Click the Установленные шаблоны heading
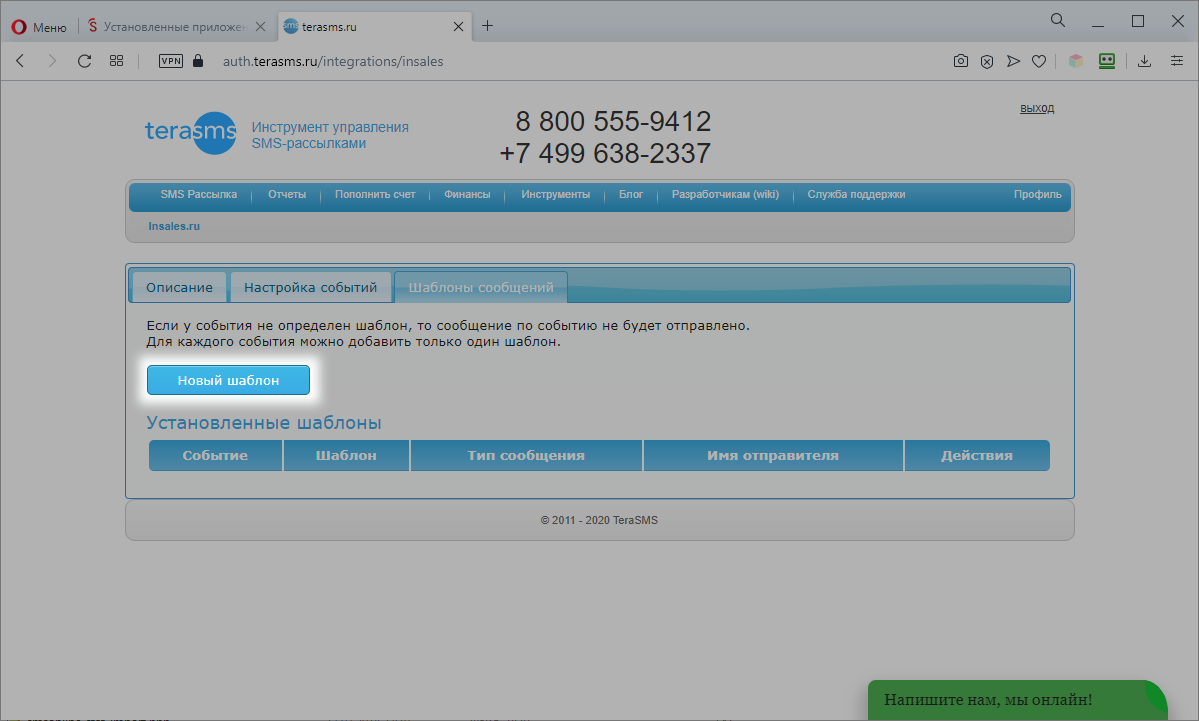Viewport: 1199px width, 721px height. point(264,423)
